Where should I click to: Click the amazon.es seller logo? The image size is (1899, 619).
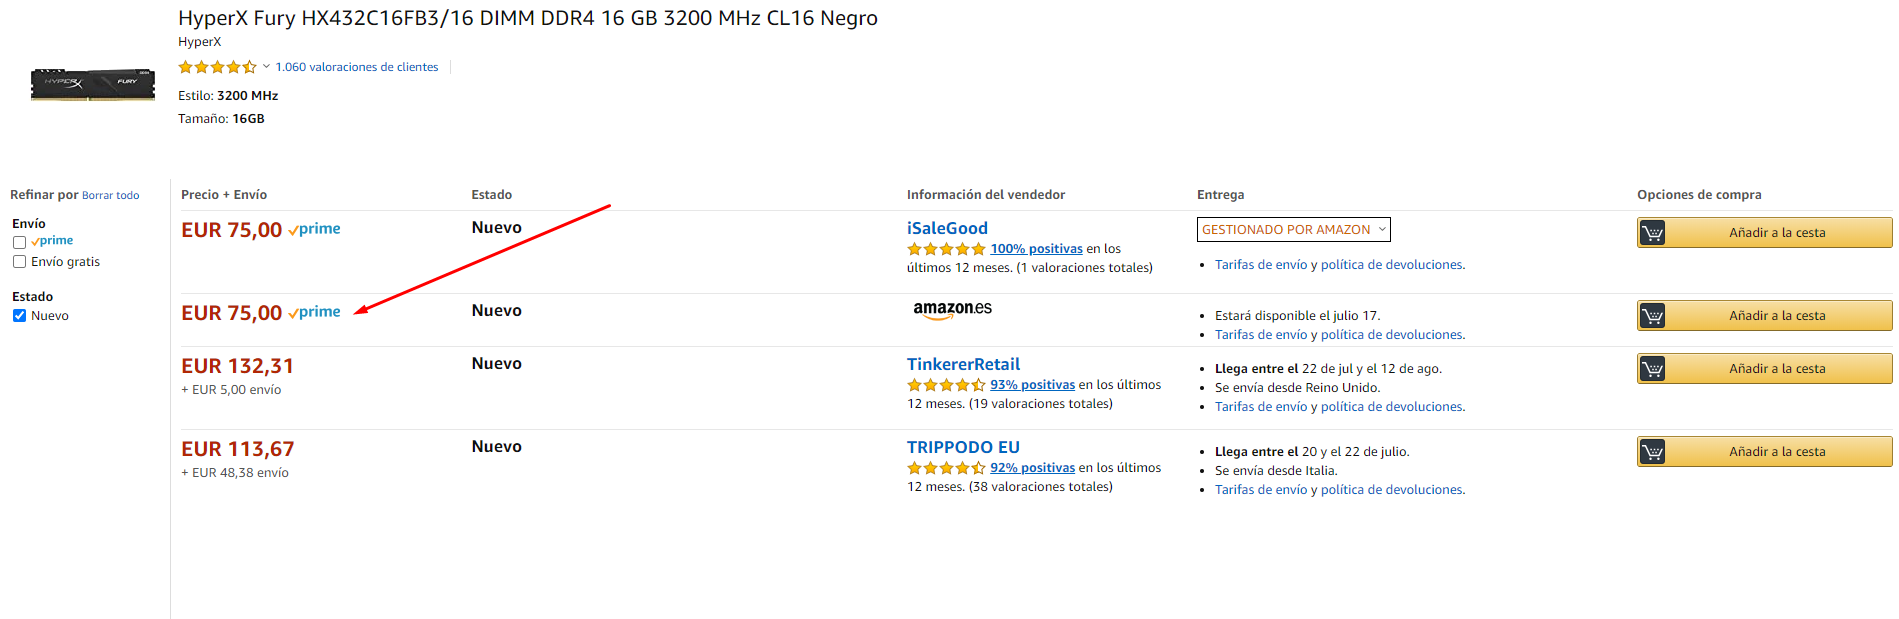click(952, 309)
